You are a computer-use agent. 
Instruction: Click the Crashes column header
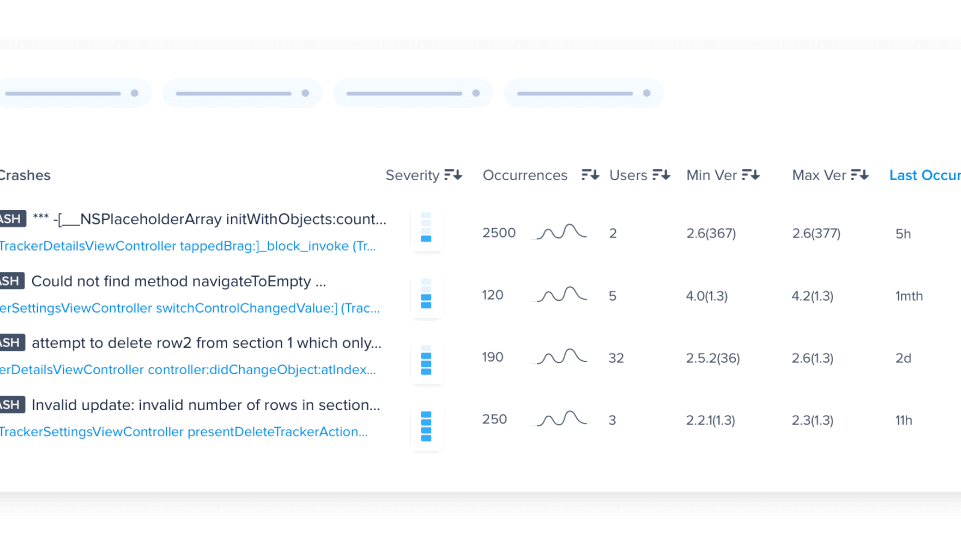pos(24,175)
